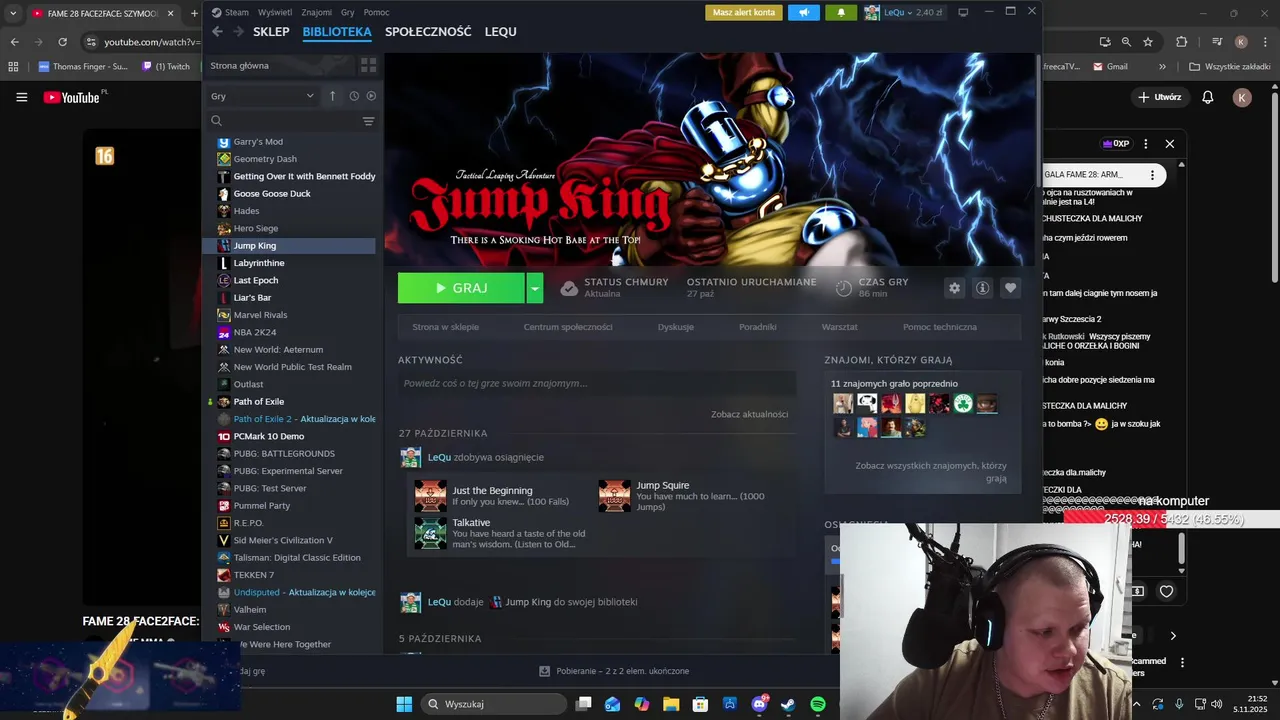Open Jump King settings gear icon

point(954,288)
